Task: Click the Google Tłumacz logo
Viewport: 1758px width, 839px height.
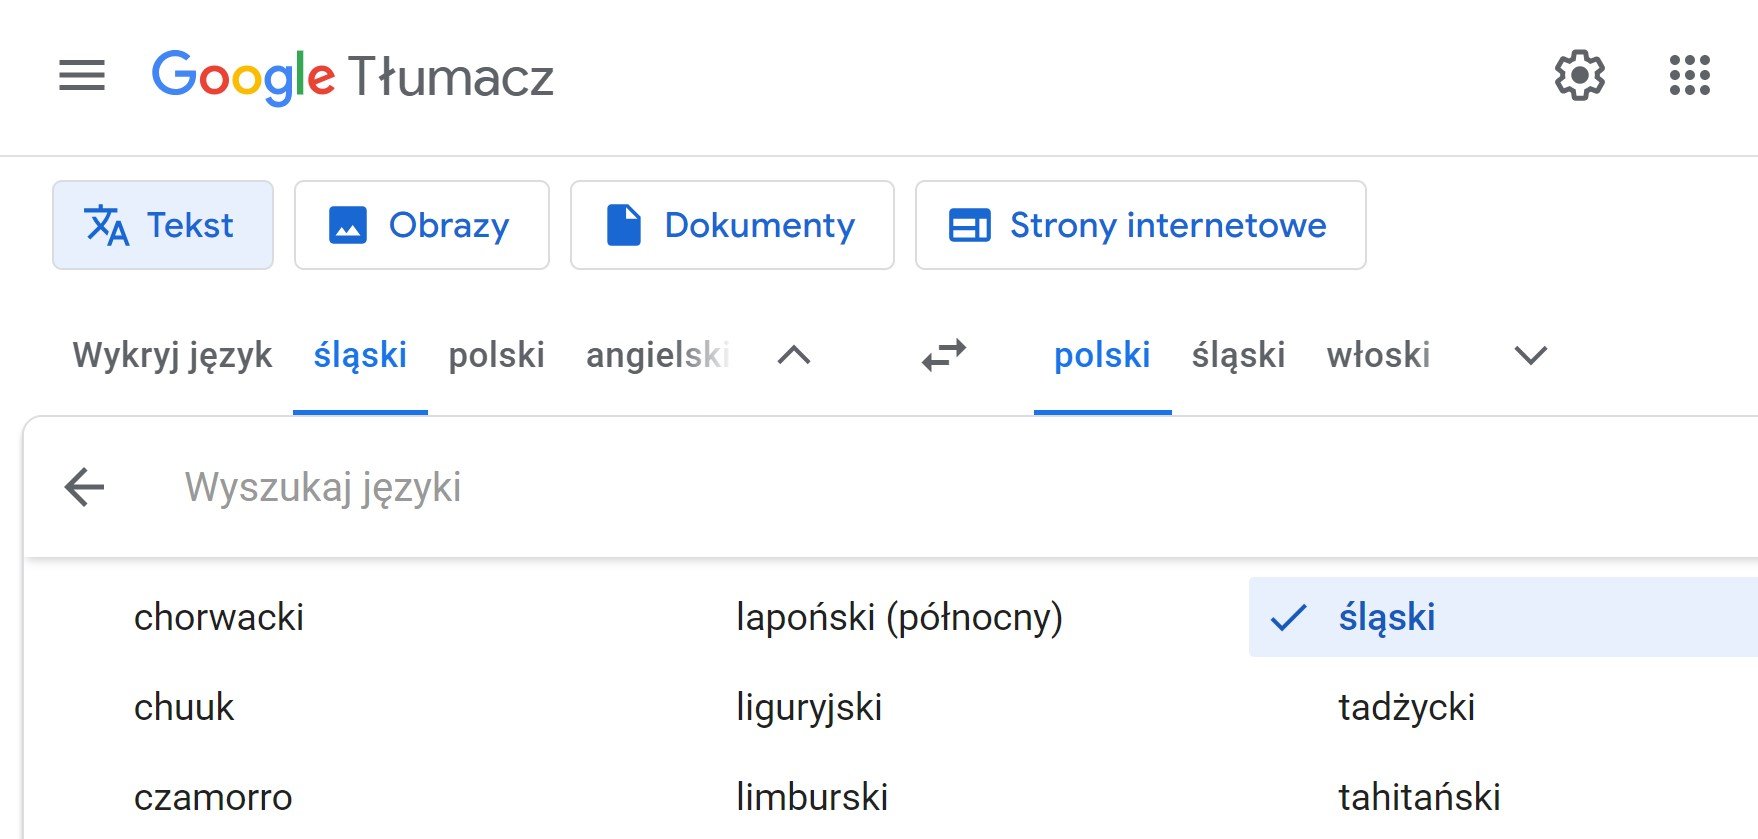Action: 352,76
